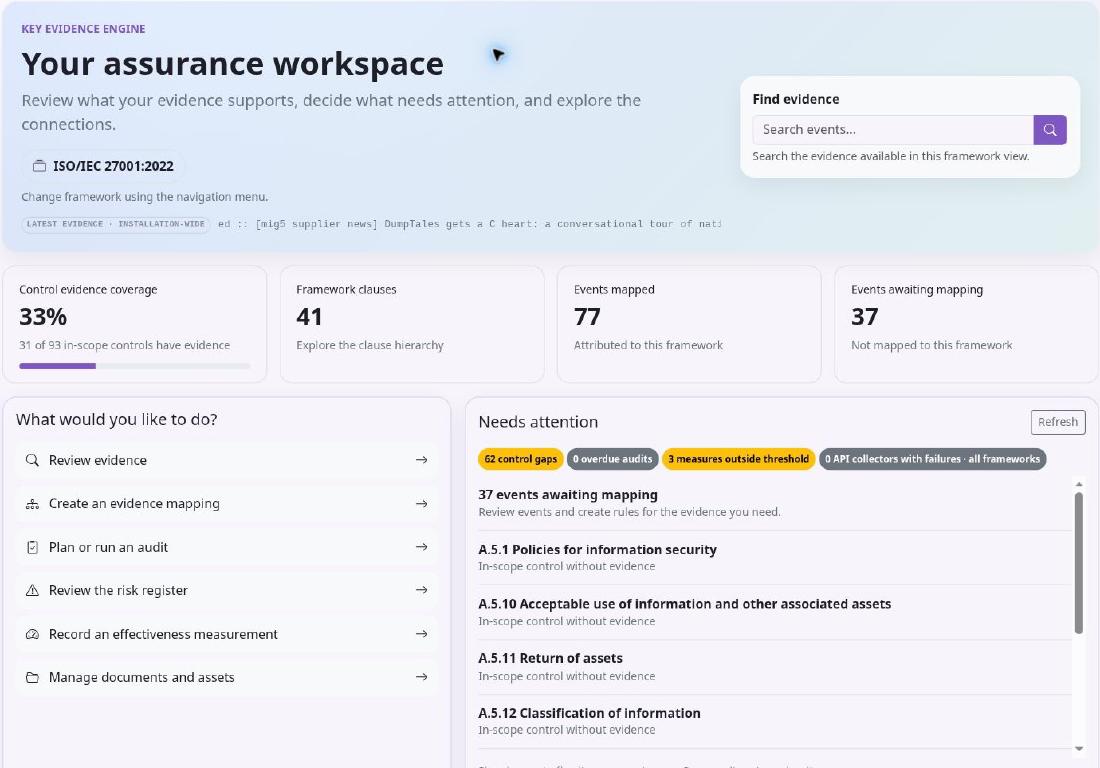Click the 0 API collectors with failures badge
This screenshot has height=768, width=1100.
tap(932, 459)
